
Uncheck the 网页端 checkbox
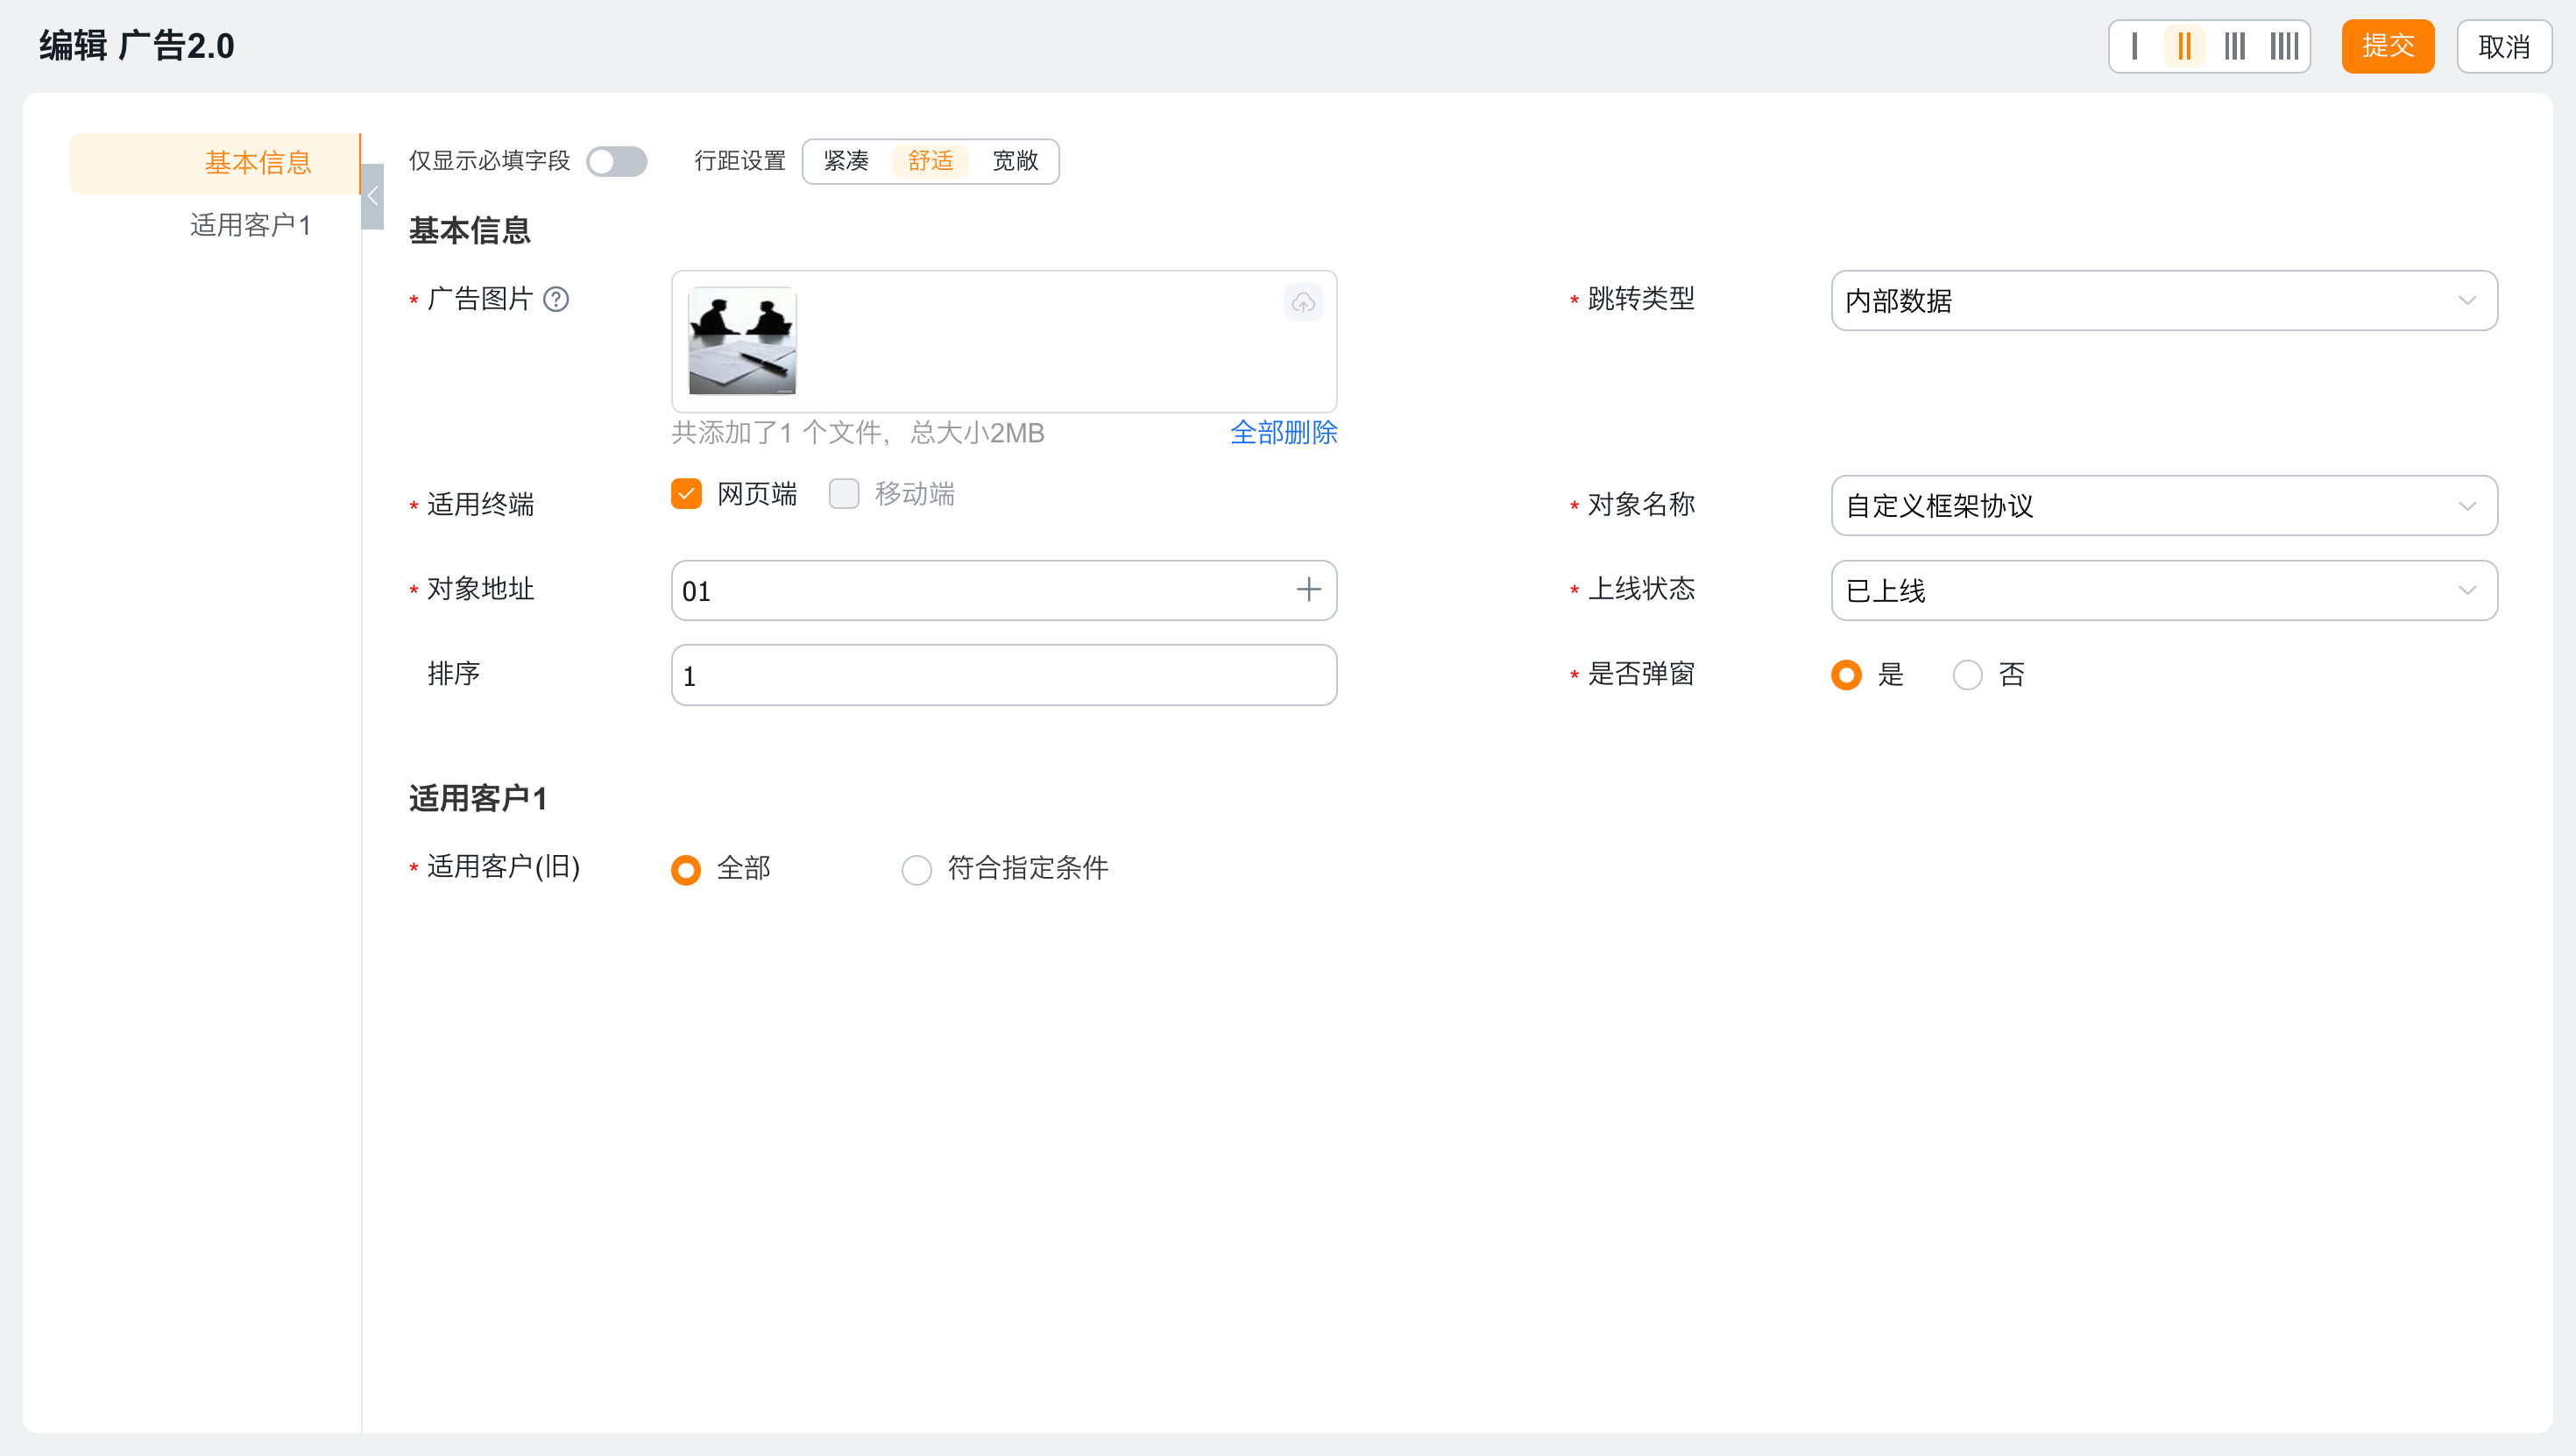(686, 494)
